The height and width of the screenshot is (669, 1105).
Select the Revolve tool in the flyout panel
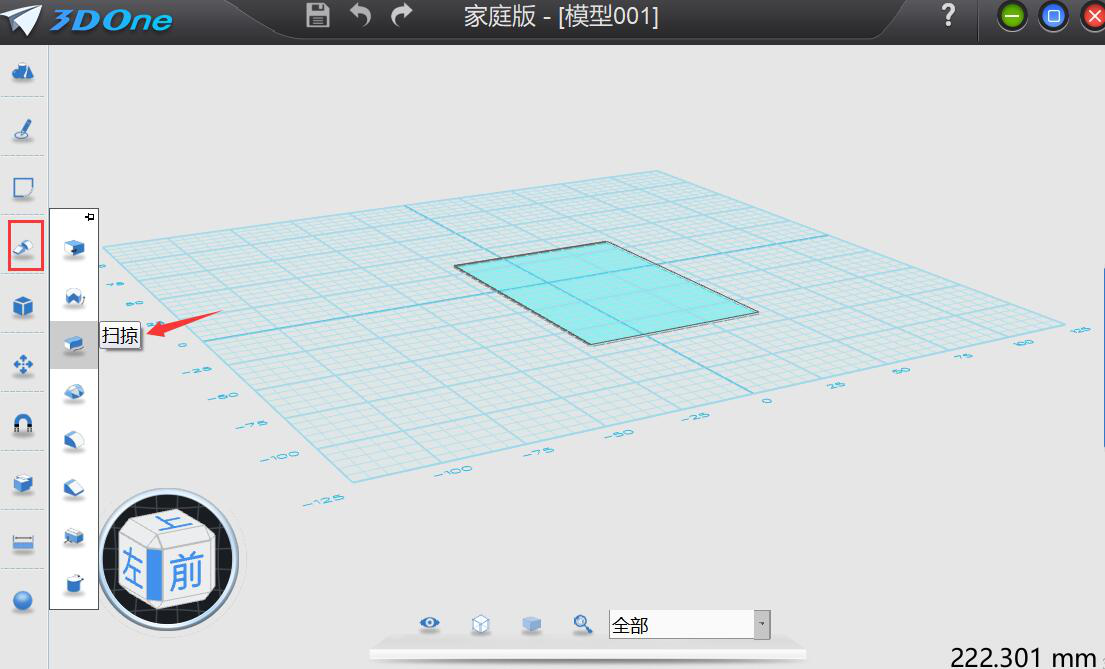pyautogui.click(x=74, y=296)
